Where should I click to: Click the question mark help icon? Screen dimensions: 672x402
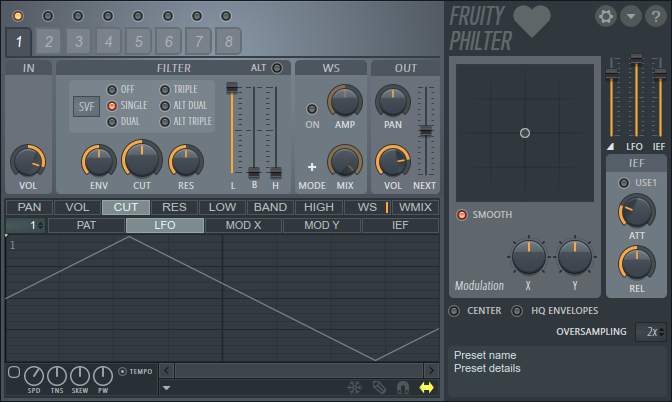pyautogui.click(x=654, y=16)
